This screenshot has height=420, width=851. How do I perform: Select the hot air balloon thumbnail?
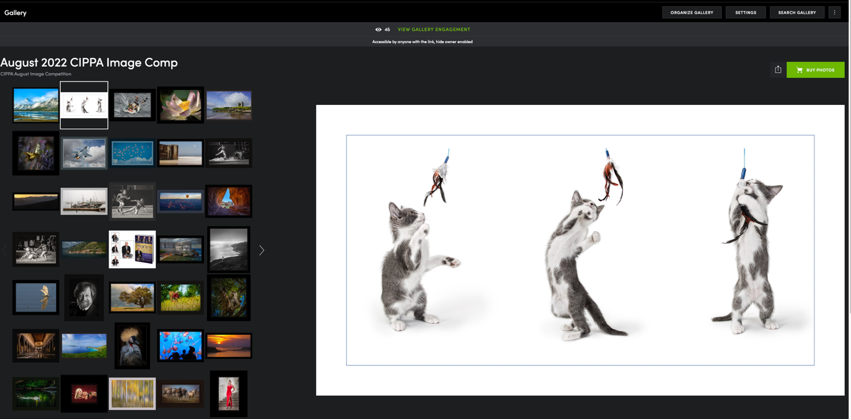pyautogui.click(x=180, y=201)
